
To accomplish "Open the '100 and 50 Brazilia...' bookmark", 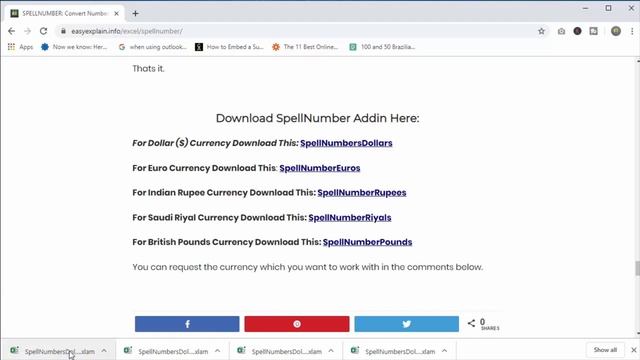I will (382, 47).
